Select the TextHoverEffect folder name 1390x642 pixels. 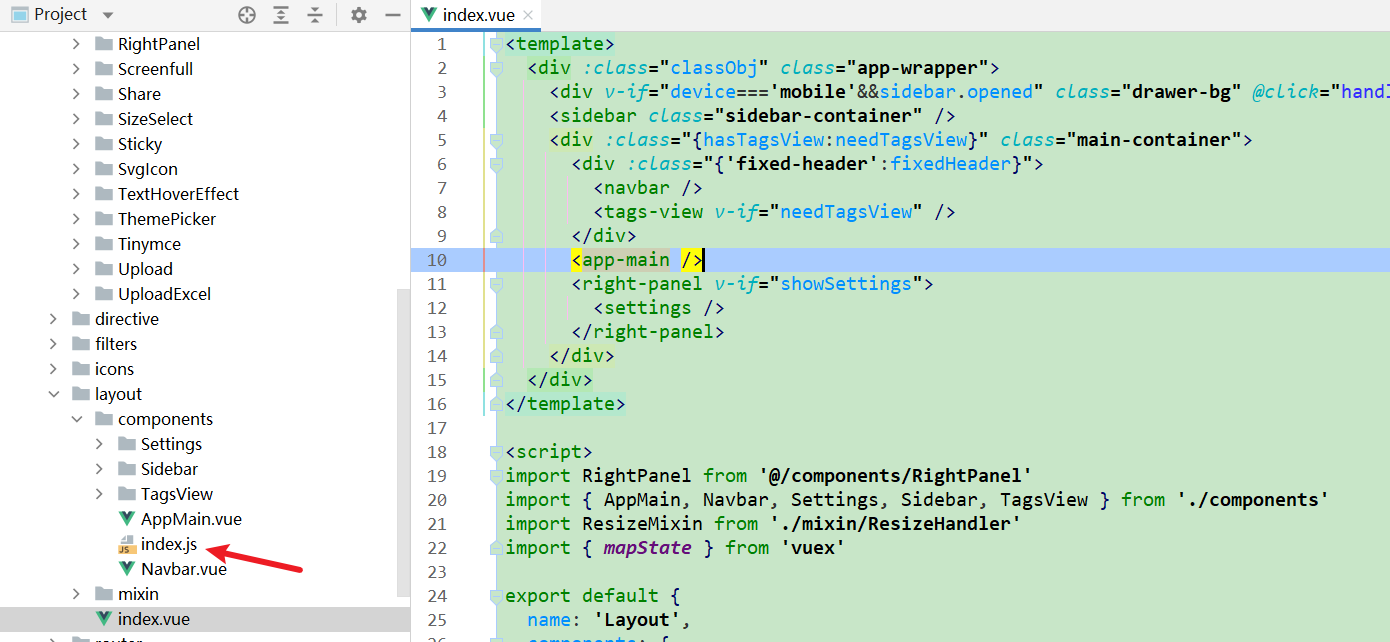(x=178, y=194)
